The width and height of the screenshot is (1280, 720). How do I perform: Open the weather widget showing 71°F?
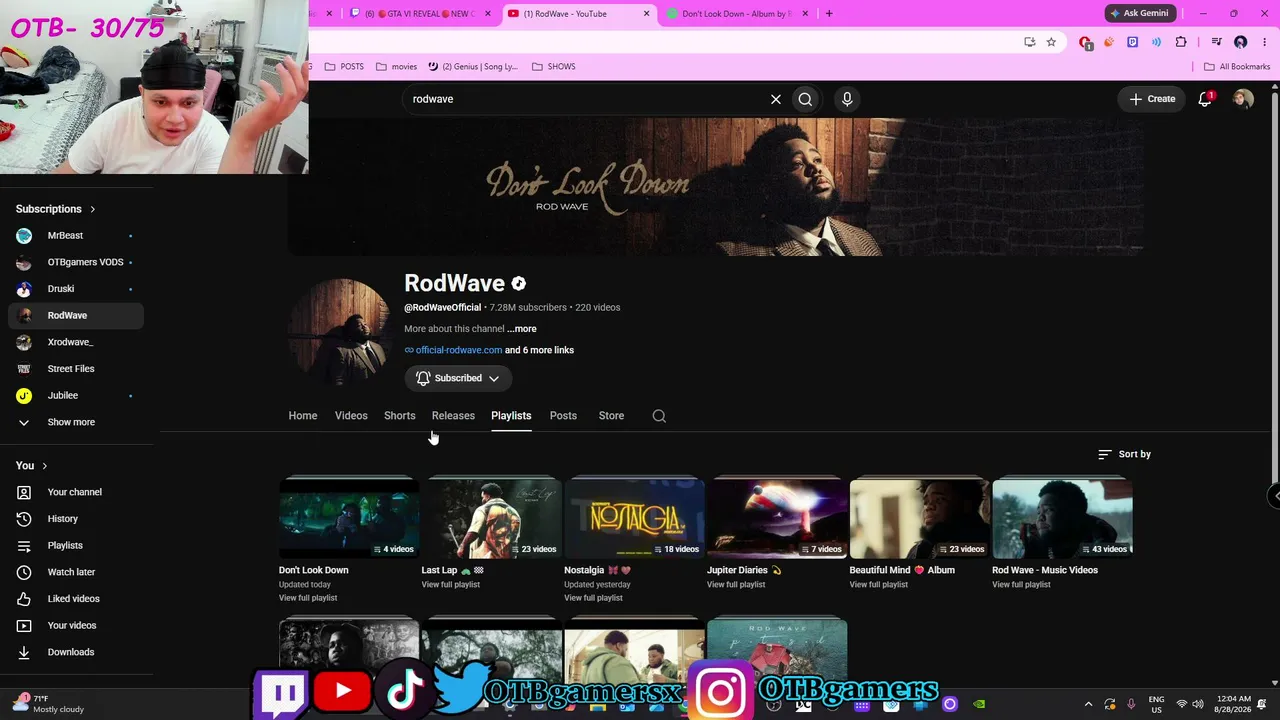[48, 704]
